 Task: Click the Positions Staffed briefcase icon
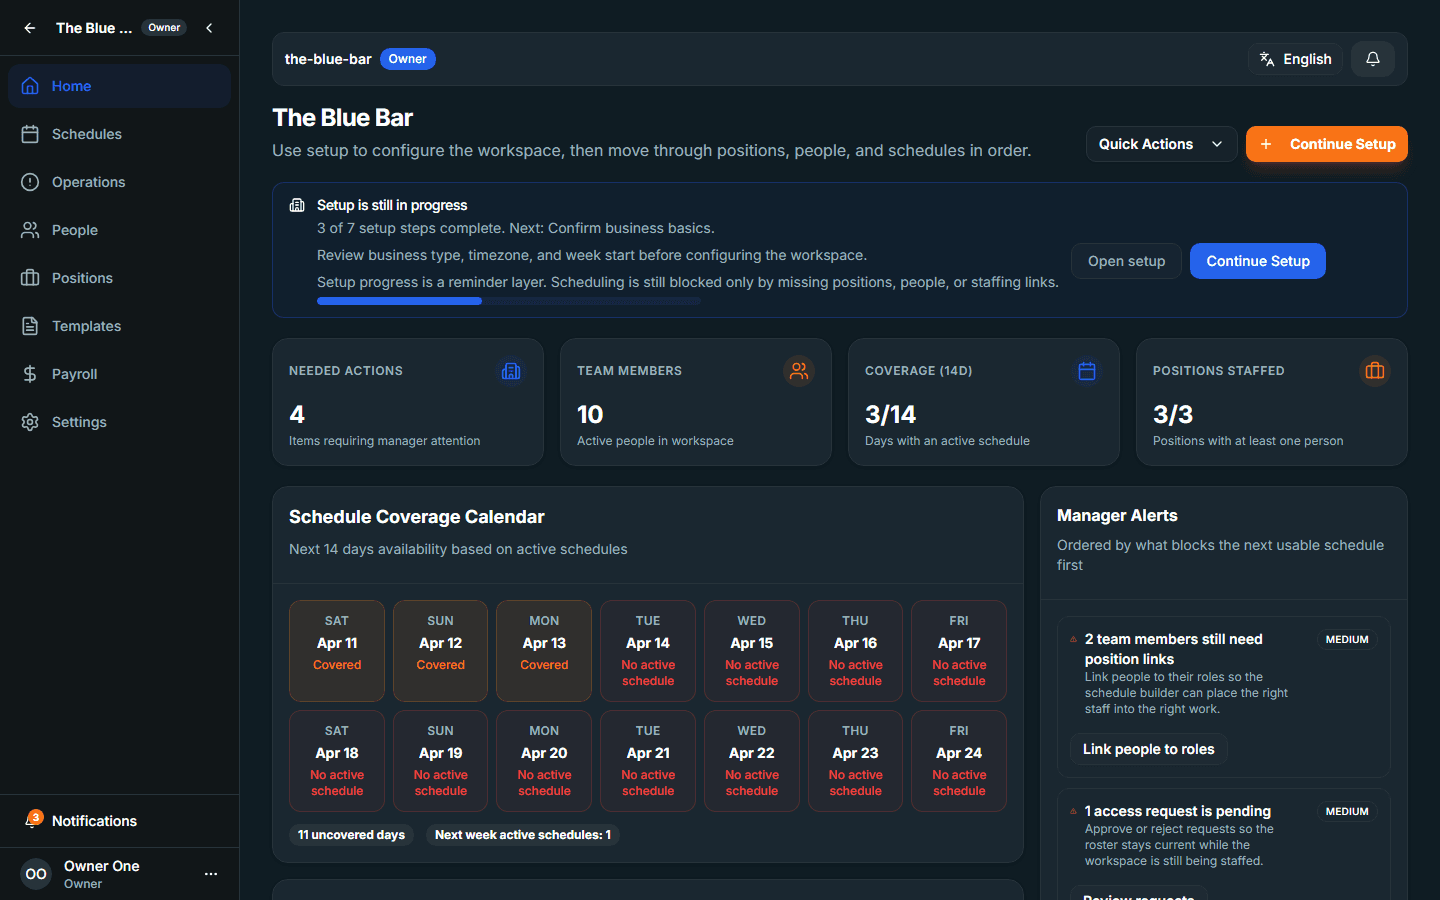point(1375,371)
